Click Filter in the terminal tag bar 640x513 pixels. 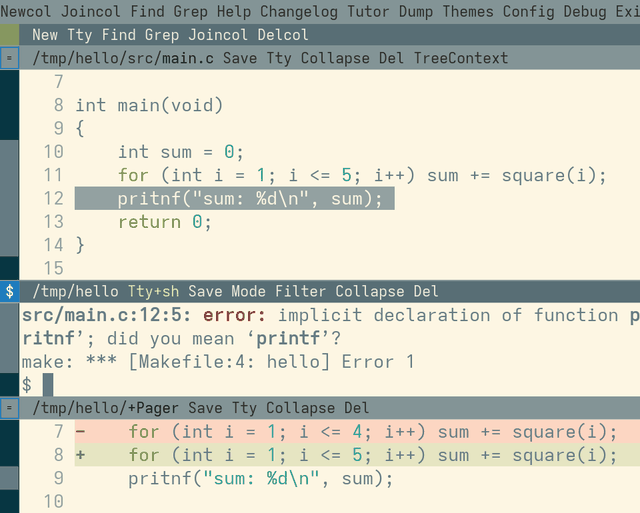(300, 291)
